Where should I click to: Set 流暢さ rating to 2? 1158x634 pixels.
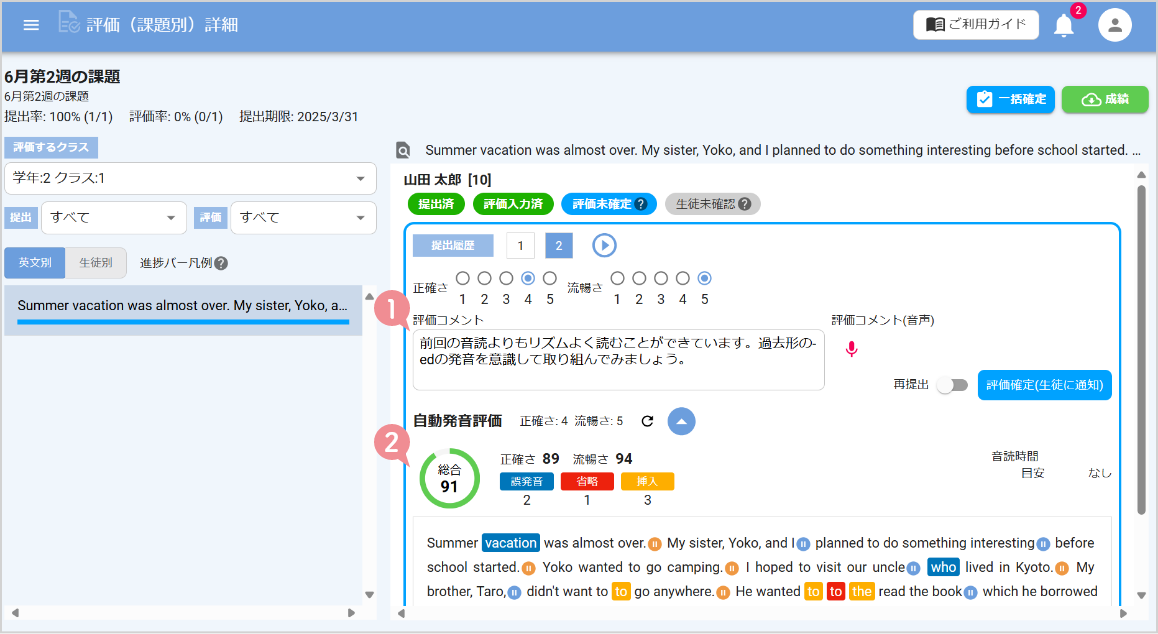pyautogui.click(x=640, y=279)
